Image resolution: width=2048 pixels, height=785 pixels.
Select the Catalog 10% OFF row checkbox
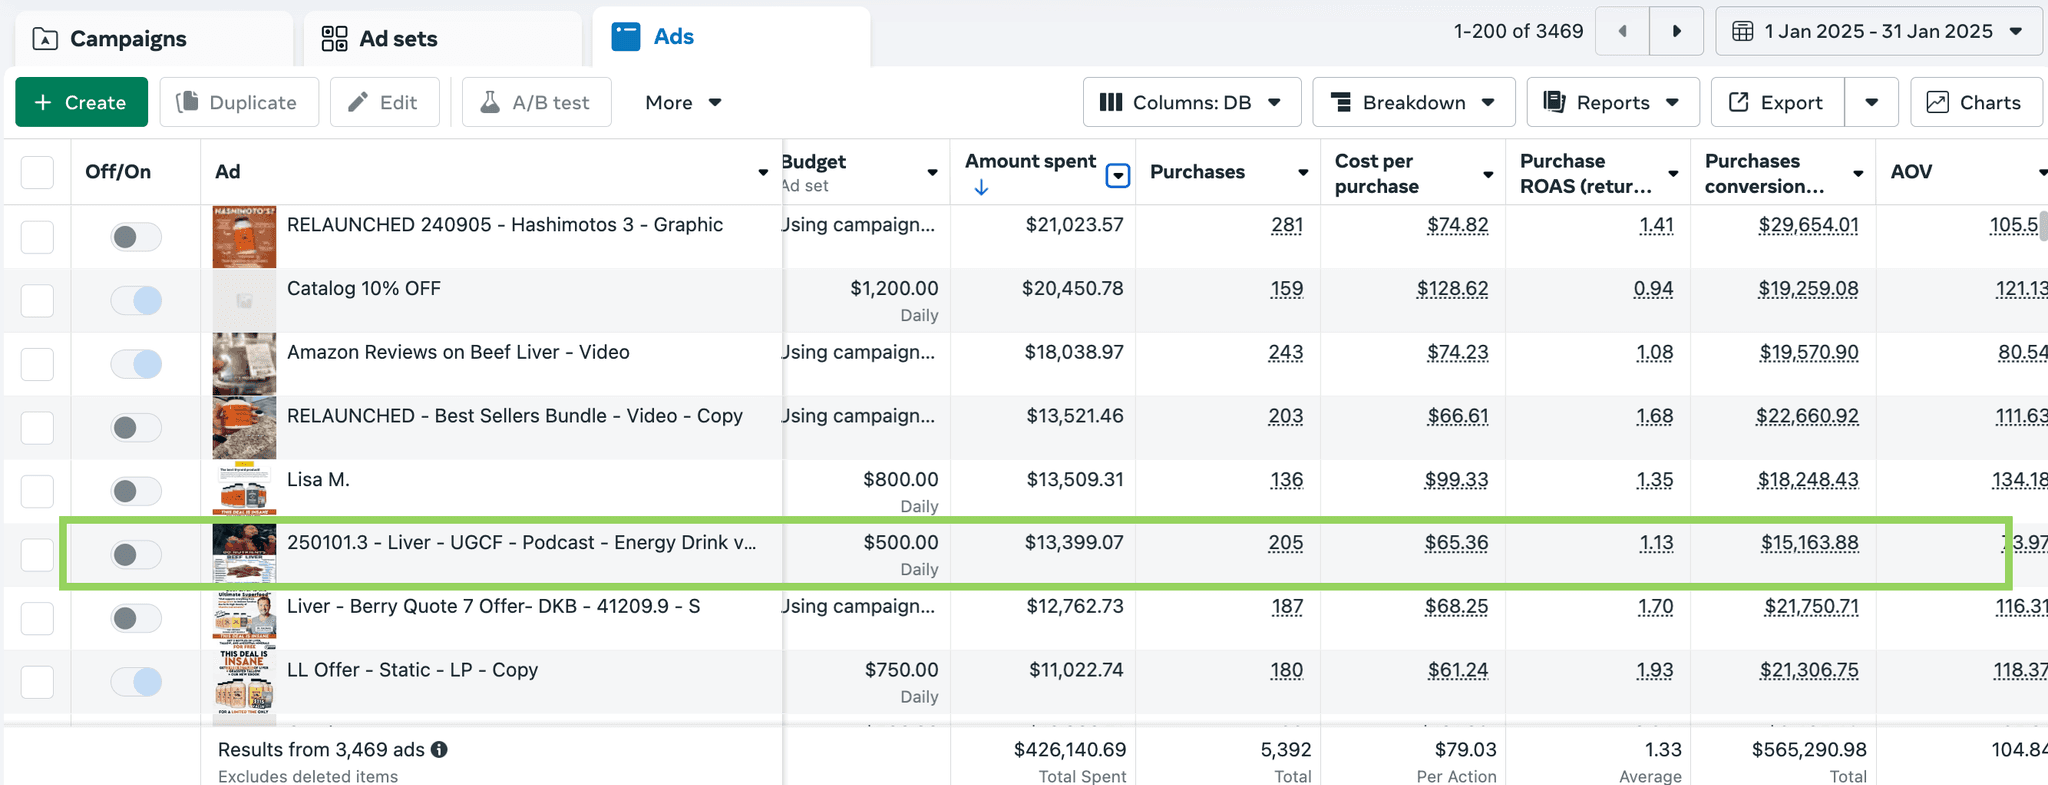[37, 300]
